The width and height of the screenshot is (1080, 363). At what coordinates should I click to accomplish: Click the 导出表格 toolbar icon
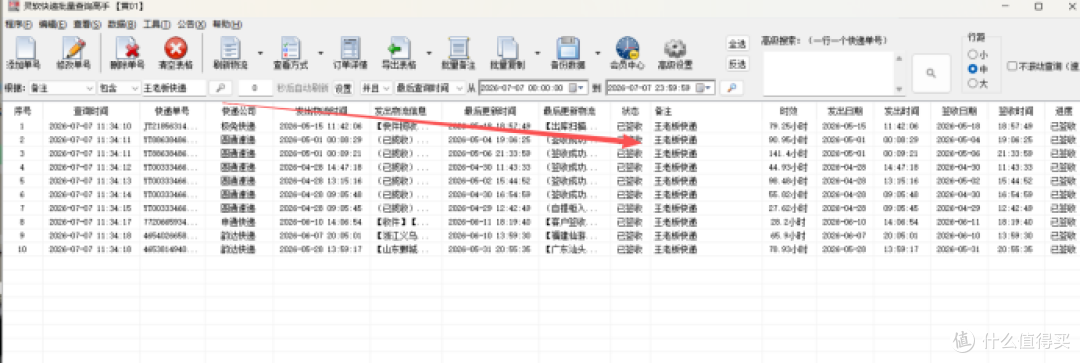tap(399, 48)
